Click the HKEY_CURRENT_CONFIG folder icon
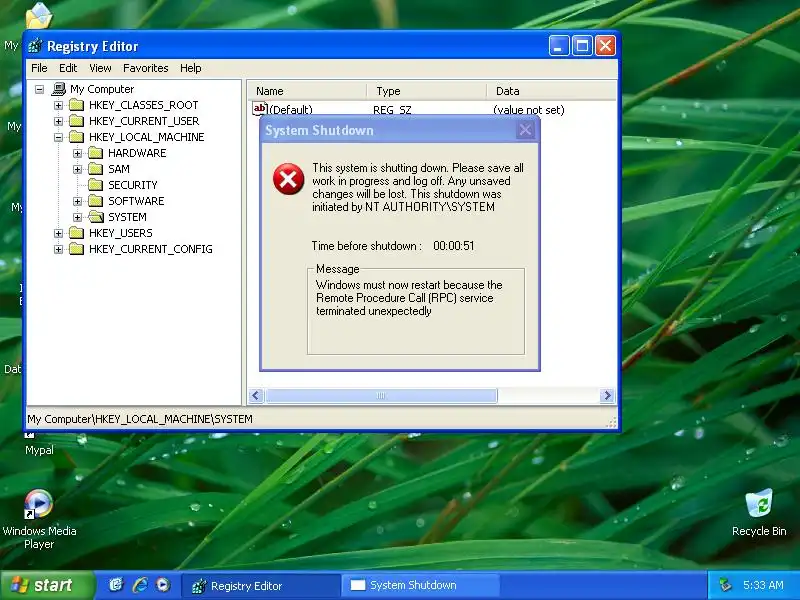This screenshot has width=800, height=600. [77, 249]
